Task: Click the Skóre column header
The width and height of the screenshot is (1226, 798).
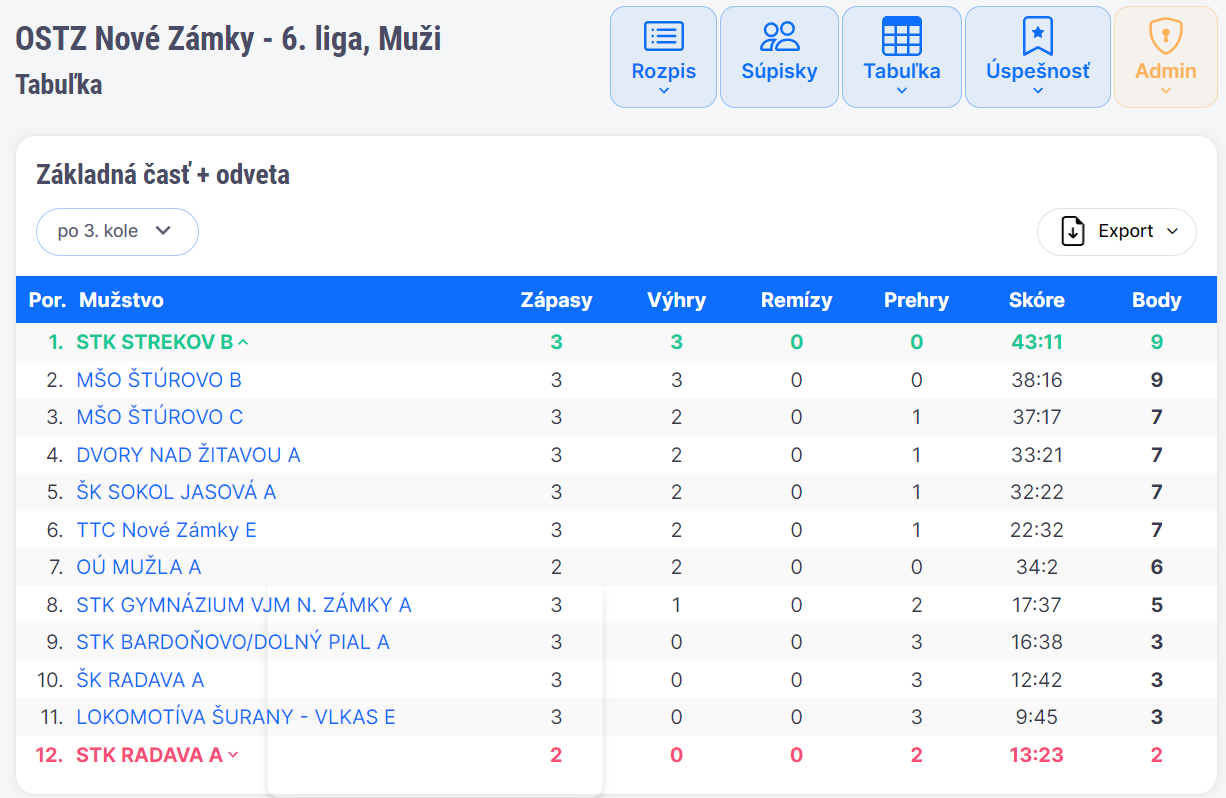Action: pos(1037,300)
